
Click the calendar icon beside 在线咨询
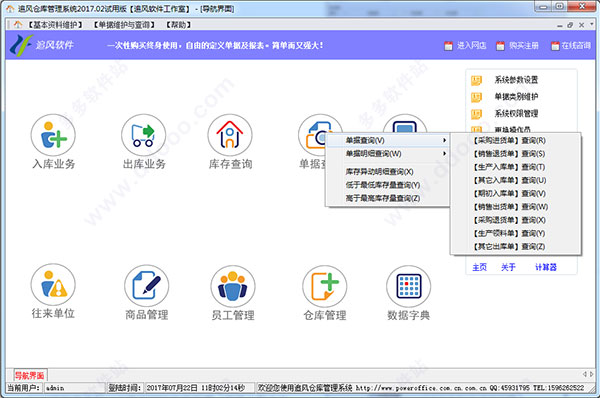click(x=555, y=46)
